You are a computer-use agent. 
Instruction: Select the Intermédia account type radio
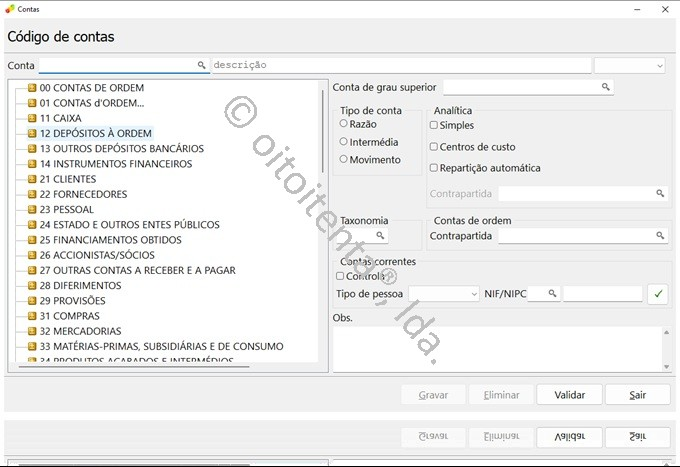tap(343, 141)
